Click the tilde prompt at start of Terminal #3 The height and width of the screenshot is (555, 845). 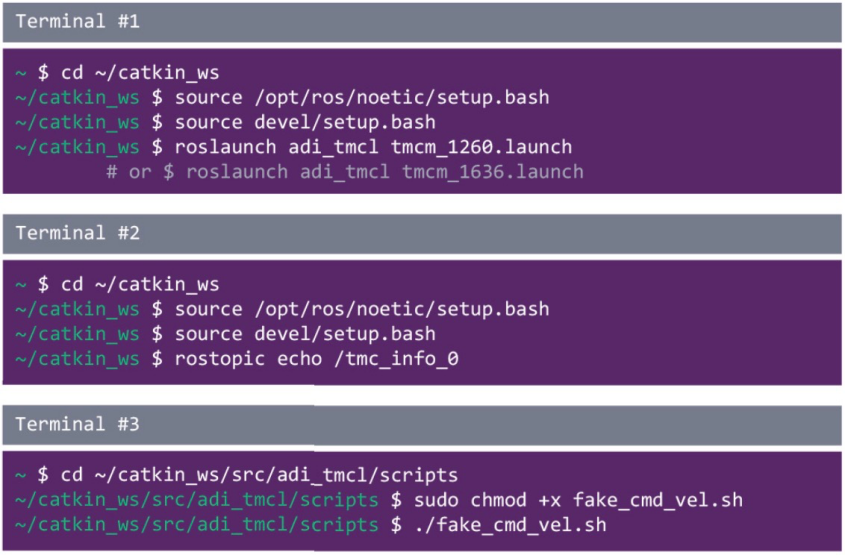tap(20, 475)
